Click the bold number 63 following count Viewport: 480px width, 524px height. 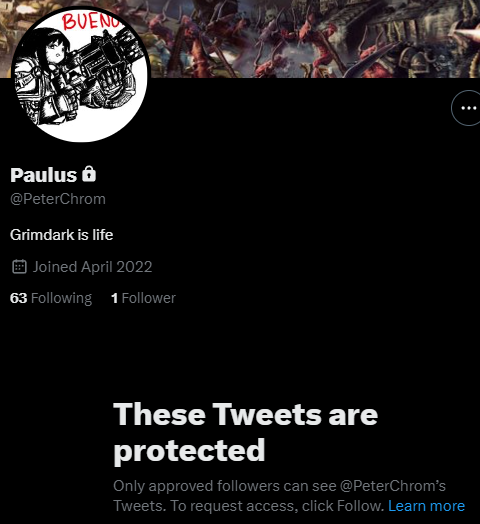pyautogui.click(x=18, y=298)
